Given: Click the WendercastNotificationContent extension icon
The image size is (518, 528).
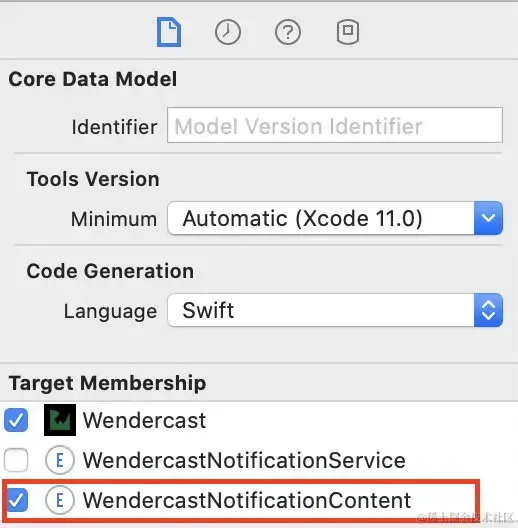Looking at the screenshot, I should click(x=60, y=500).
